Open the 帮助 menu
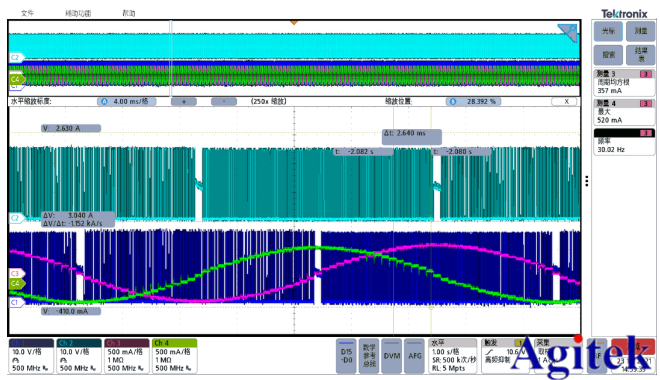Image resolution: width=660 pixels, height=380 pixels. 129,13
